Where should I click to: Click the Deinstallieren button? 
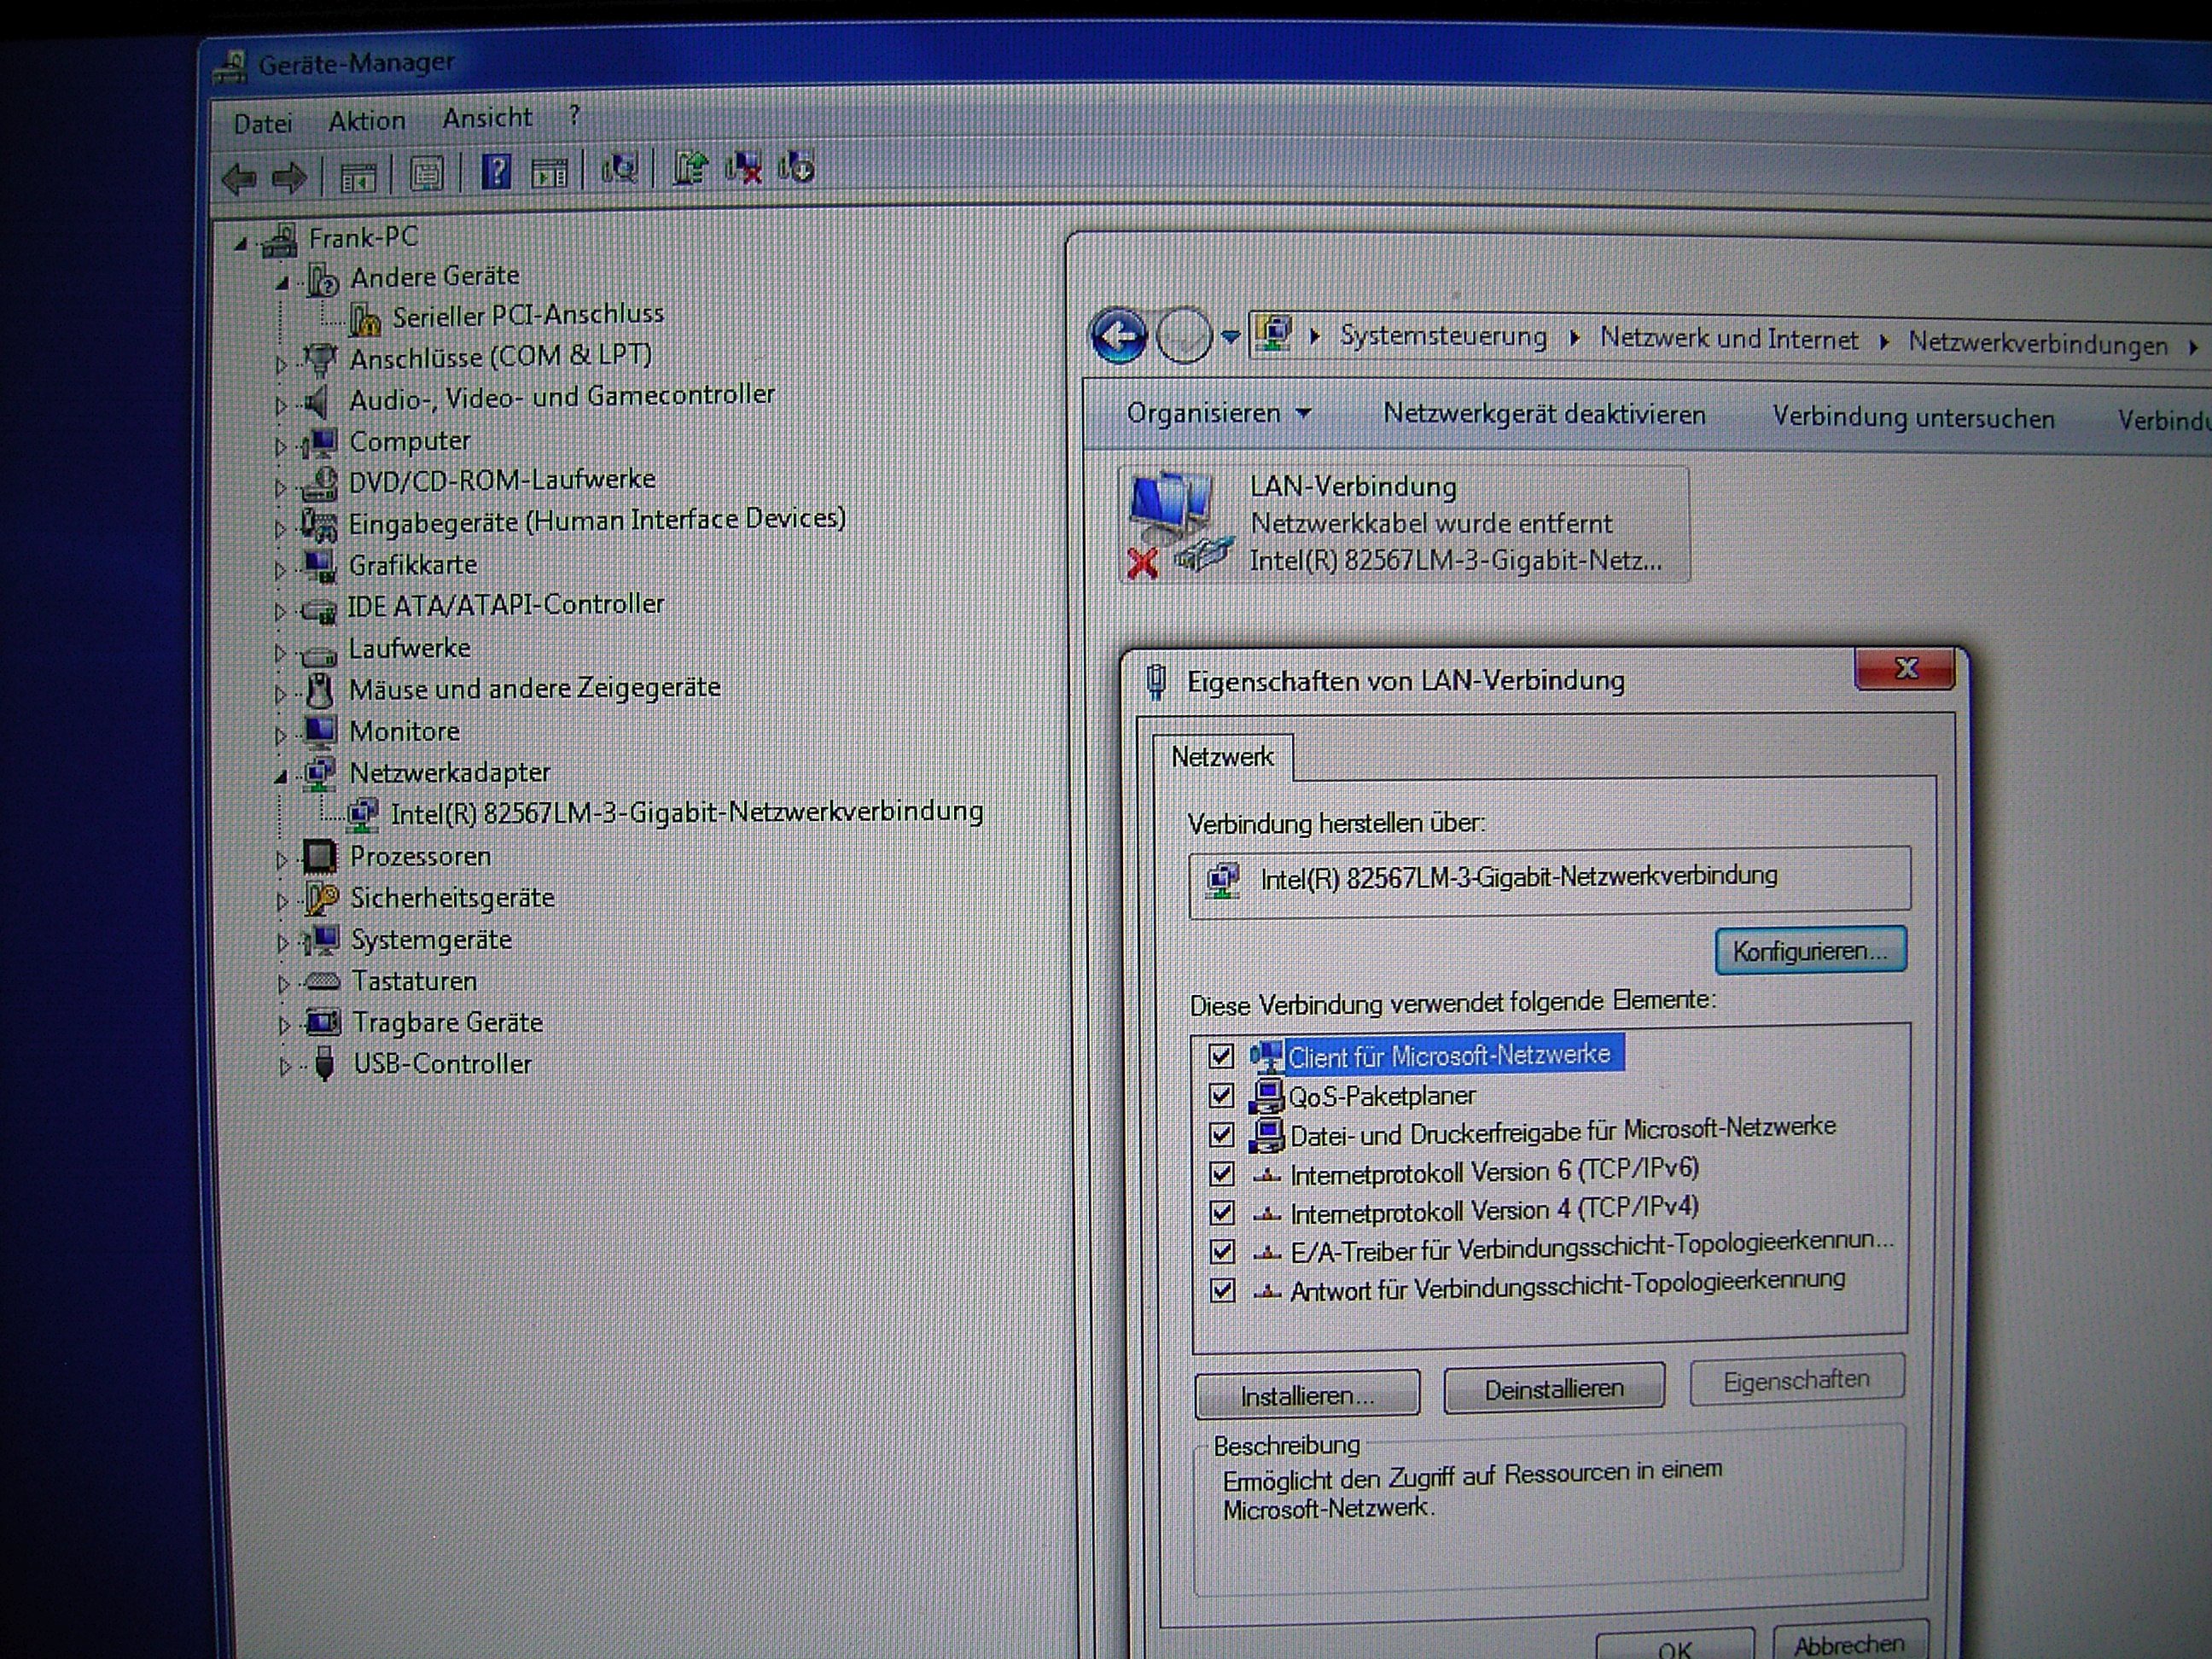point(1553,1389)
